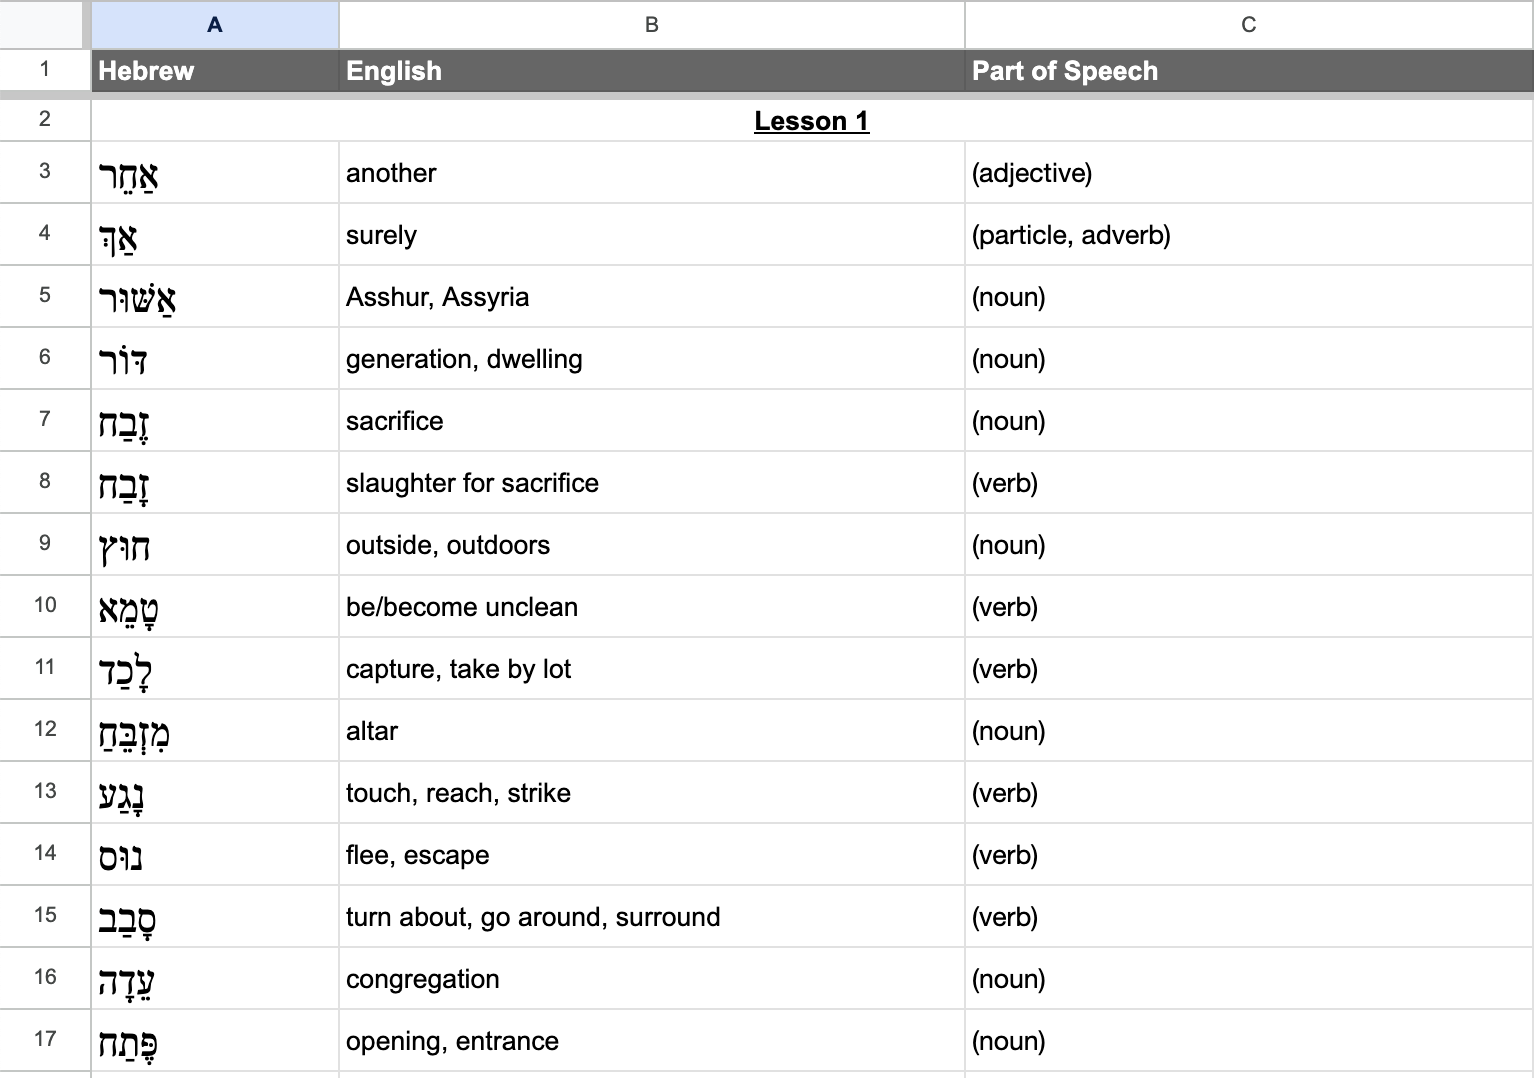Select the cell 'slaughter for sacrifice'
This screenshot has height=1078, width=1534.
pos(652,483)
